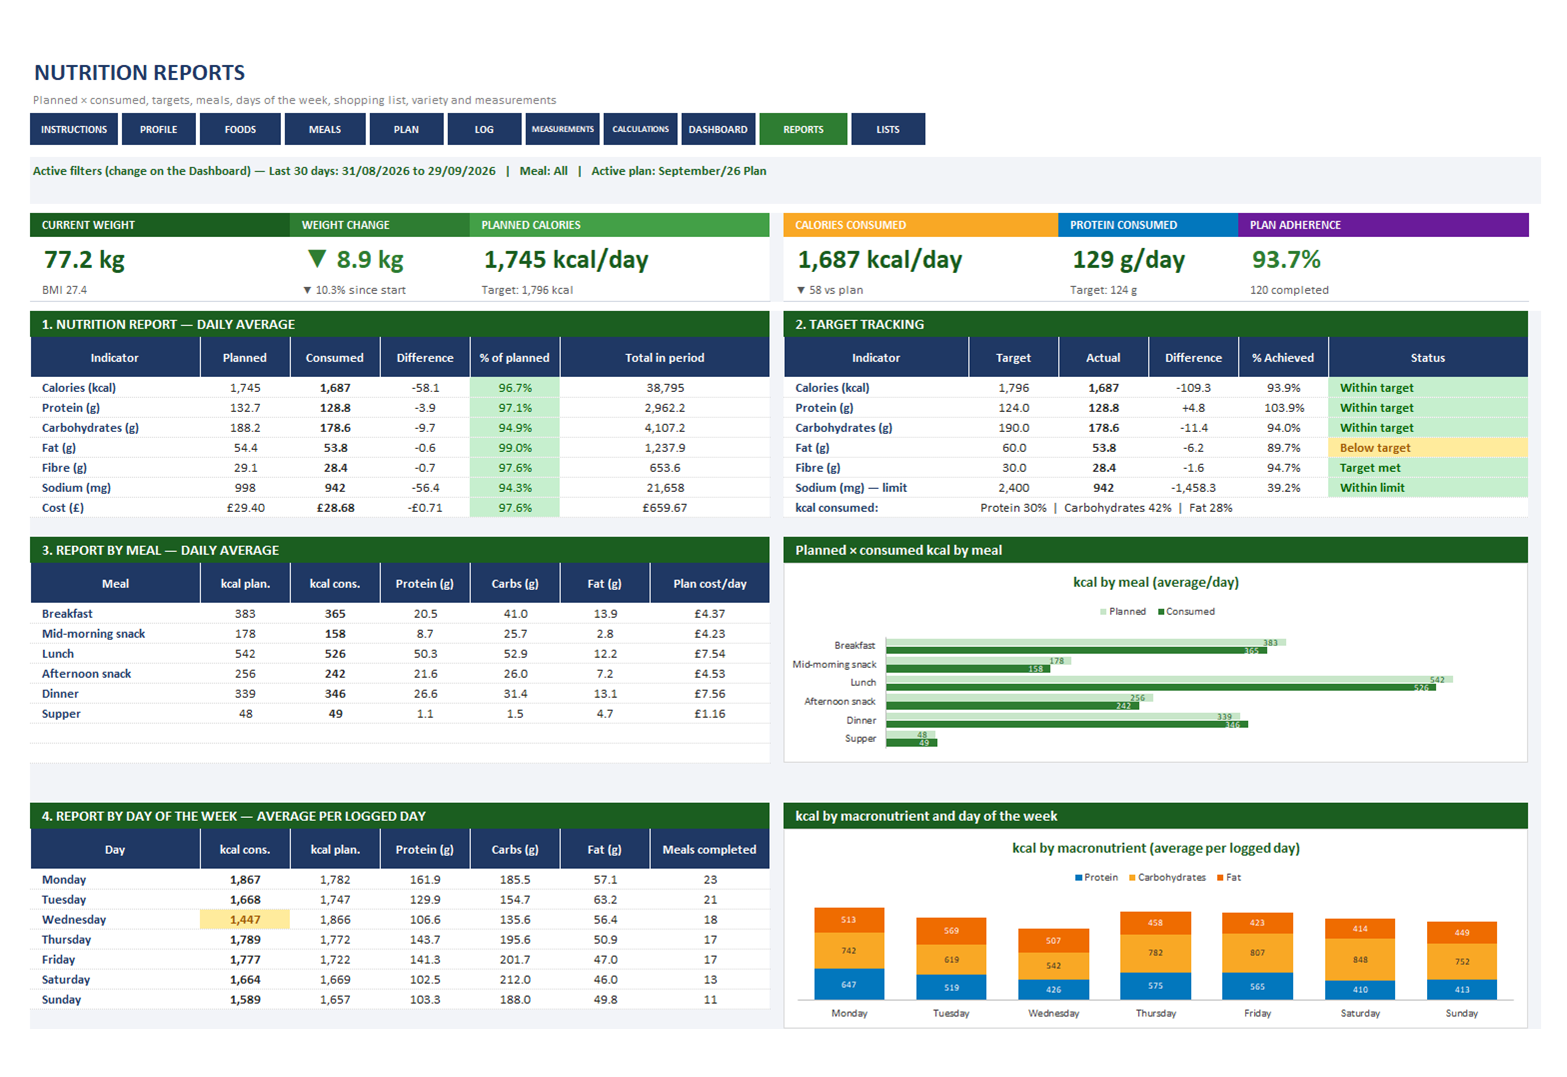
Task: Select the 'Target met' status for Fibre
Action: [x=1427, y=468]
